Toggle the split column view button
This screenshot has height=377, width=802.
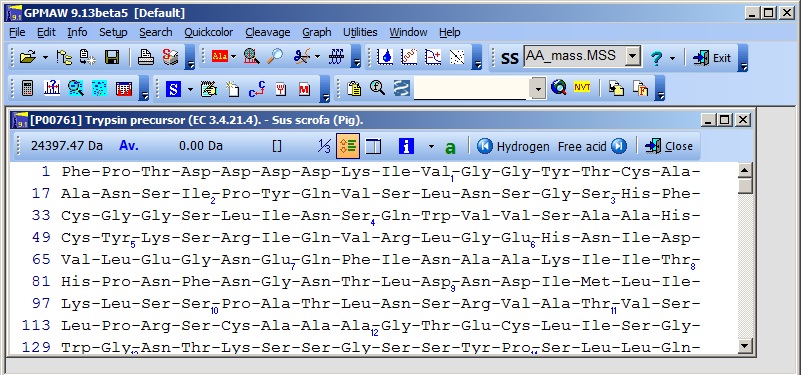click(x=373, y=146)
